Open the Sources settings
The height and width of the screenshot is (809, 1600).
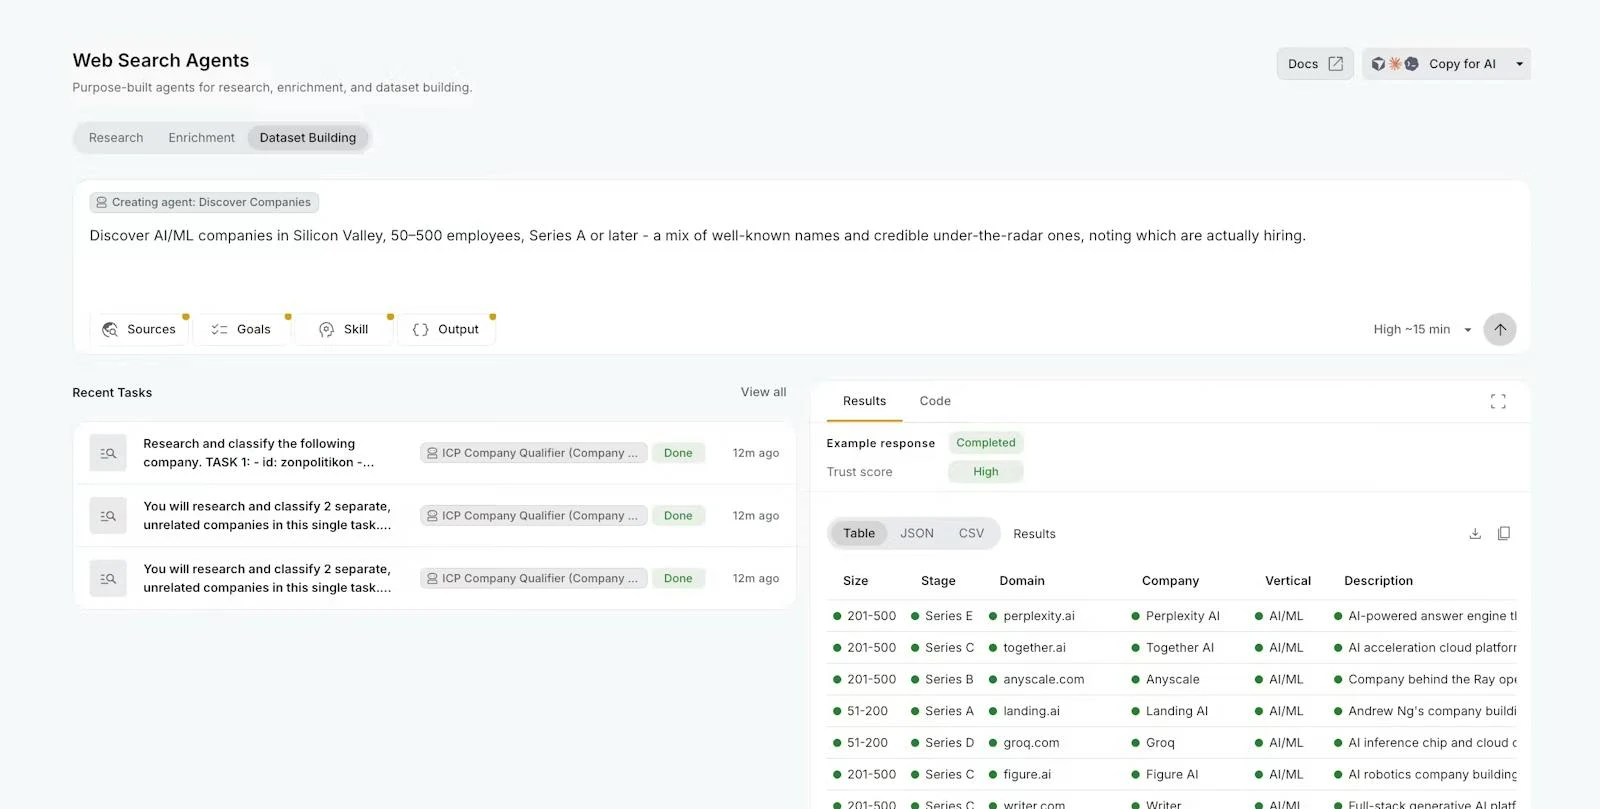[139, 329]
